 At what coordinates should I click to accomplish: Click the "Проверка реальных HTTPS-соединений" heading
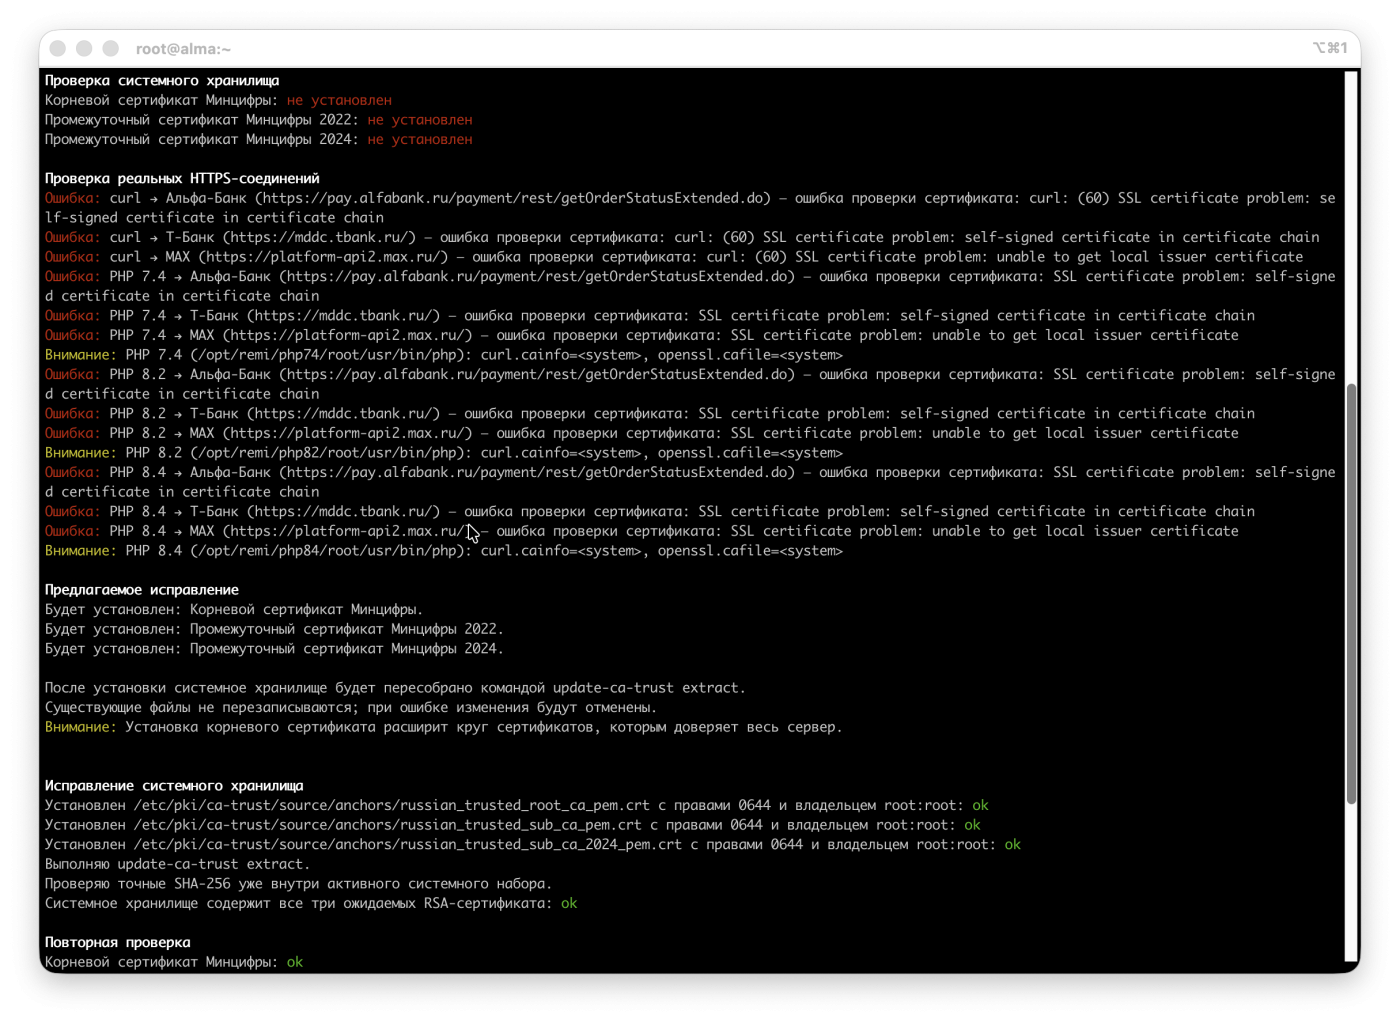(182, 179)
